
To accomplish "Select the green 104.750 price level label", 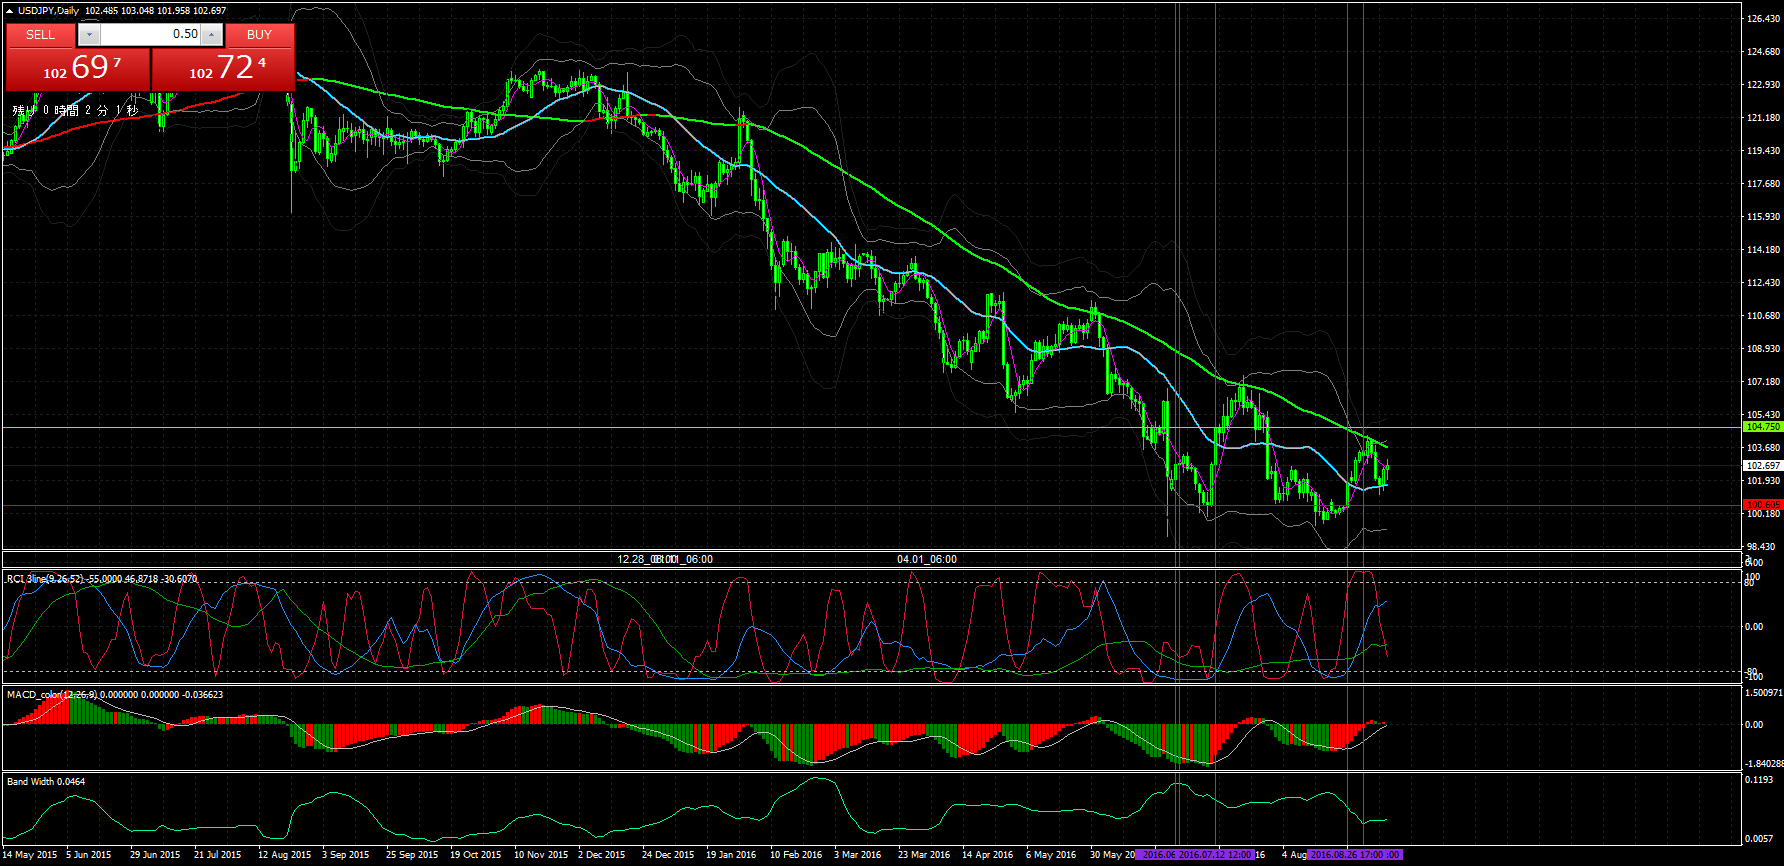I will (x=1762, y=427).
